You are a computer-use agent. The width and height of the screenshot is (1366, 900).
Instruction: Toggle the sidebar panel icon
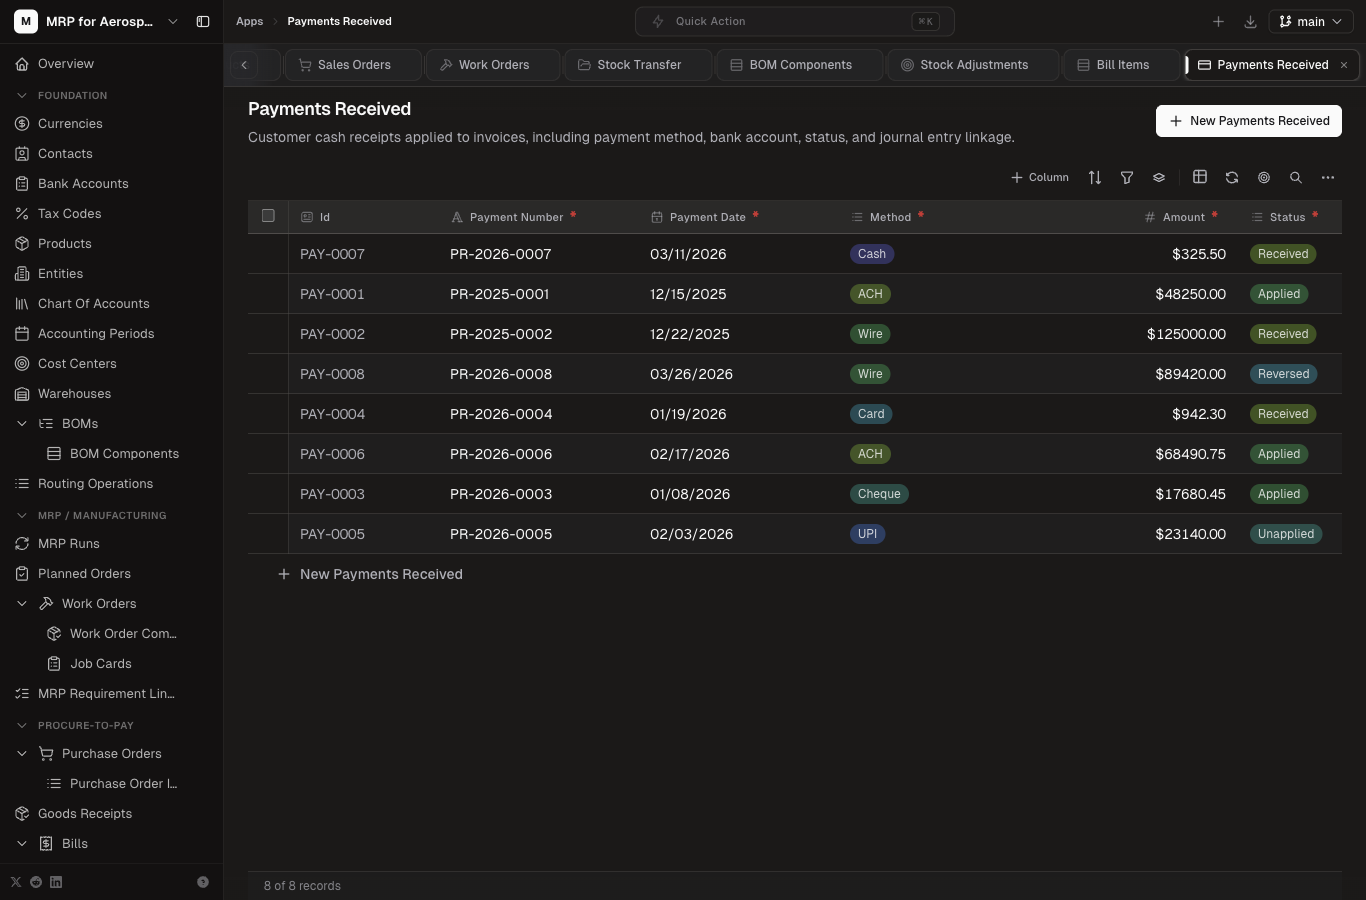pyautogui.click(x=203, y=21)
